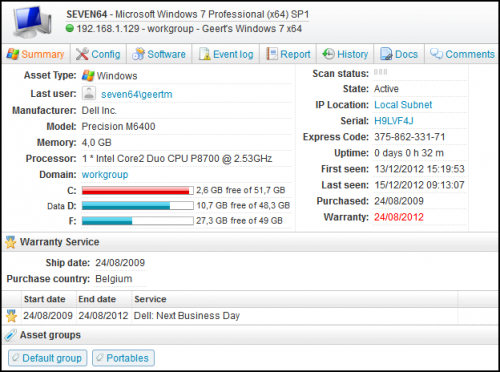Open the Default group asset group
Image resolution: width=500 pixels, height=372 pixels.
pyautogui.click(x=48, y=358)
